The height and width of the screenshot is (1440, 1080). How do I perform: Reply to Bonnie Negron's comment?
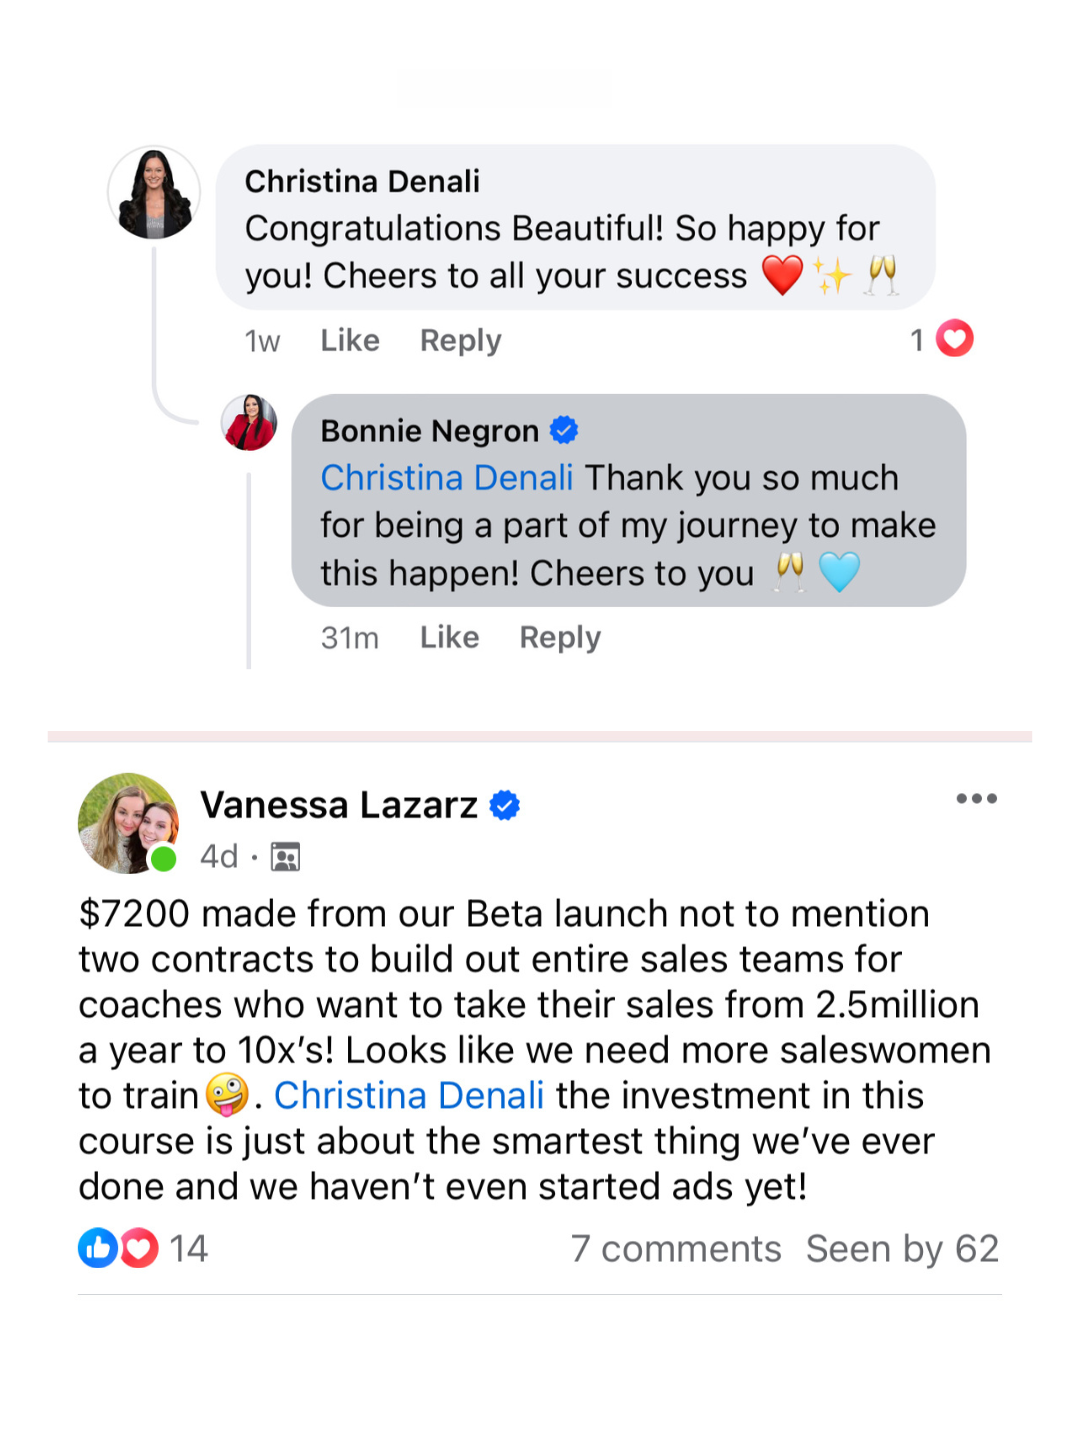pos(560,638)
